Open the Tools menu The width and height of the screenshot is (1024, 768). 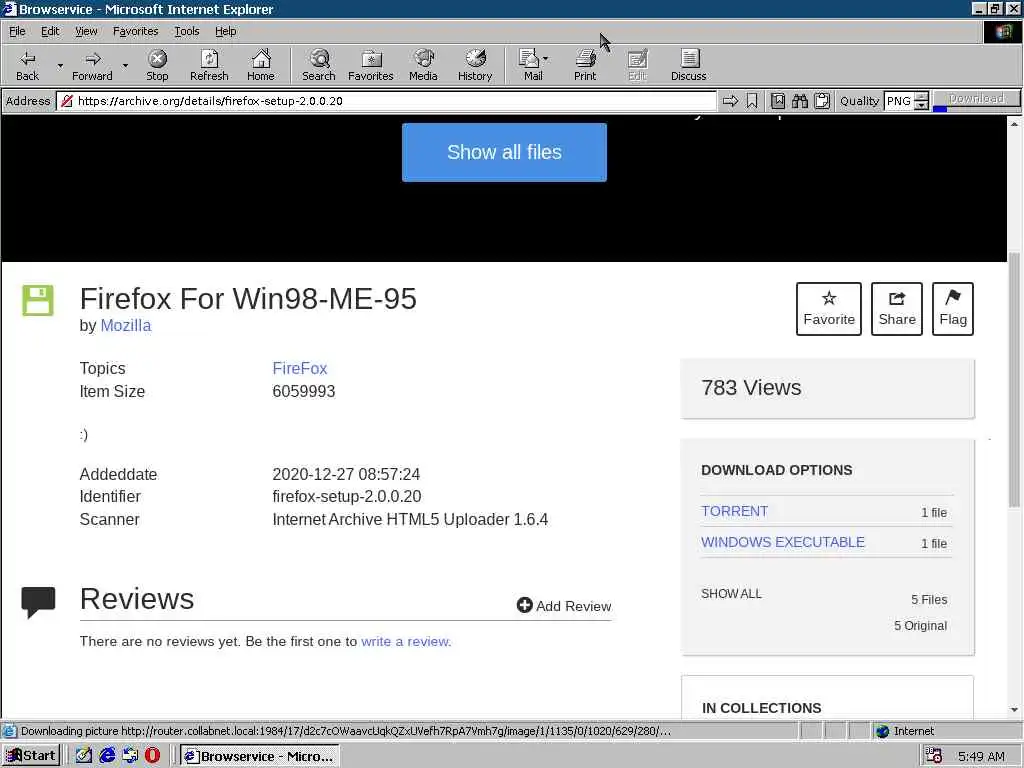186,31
